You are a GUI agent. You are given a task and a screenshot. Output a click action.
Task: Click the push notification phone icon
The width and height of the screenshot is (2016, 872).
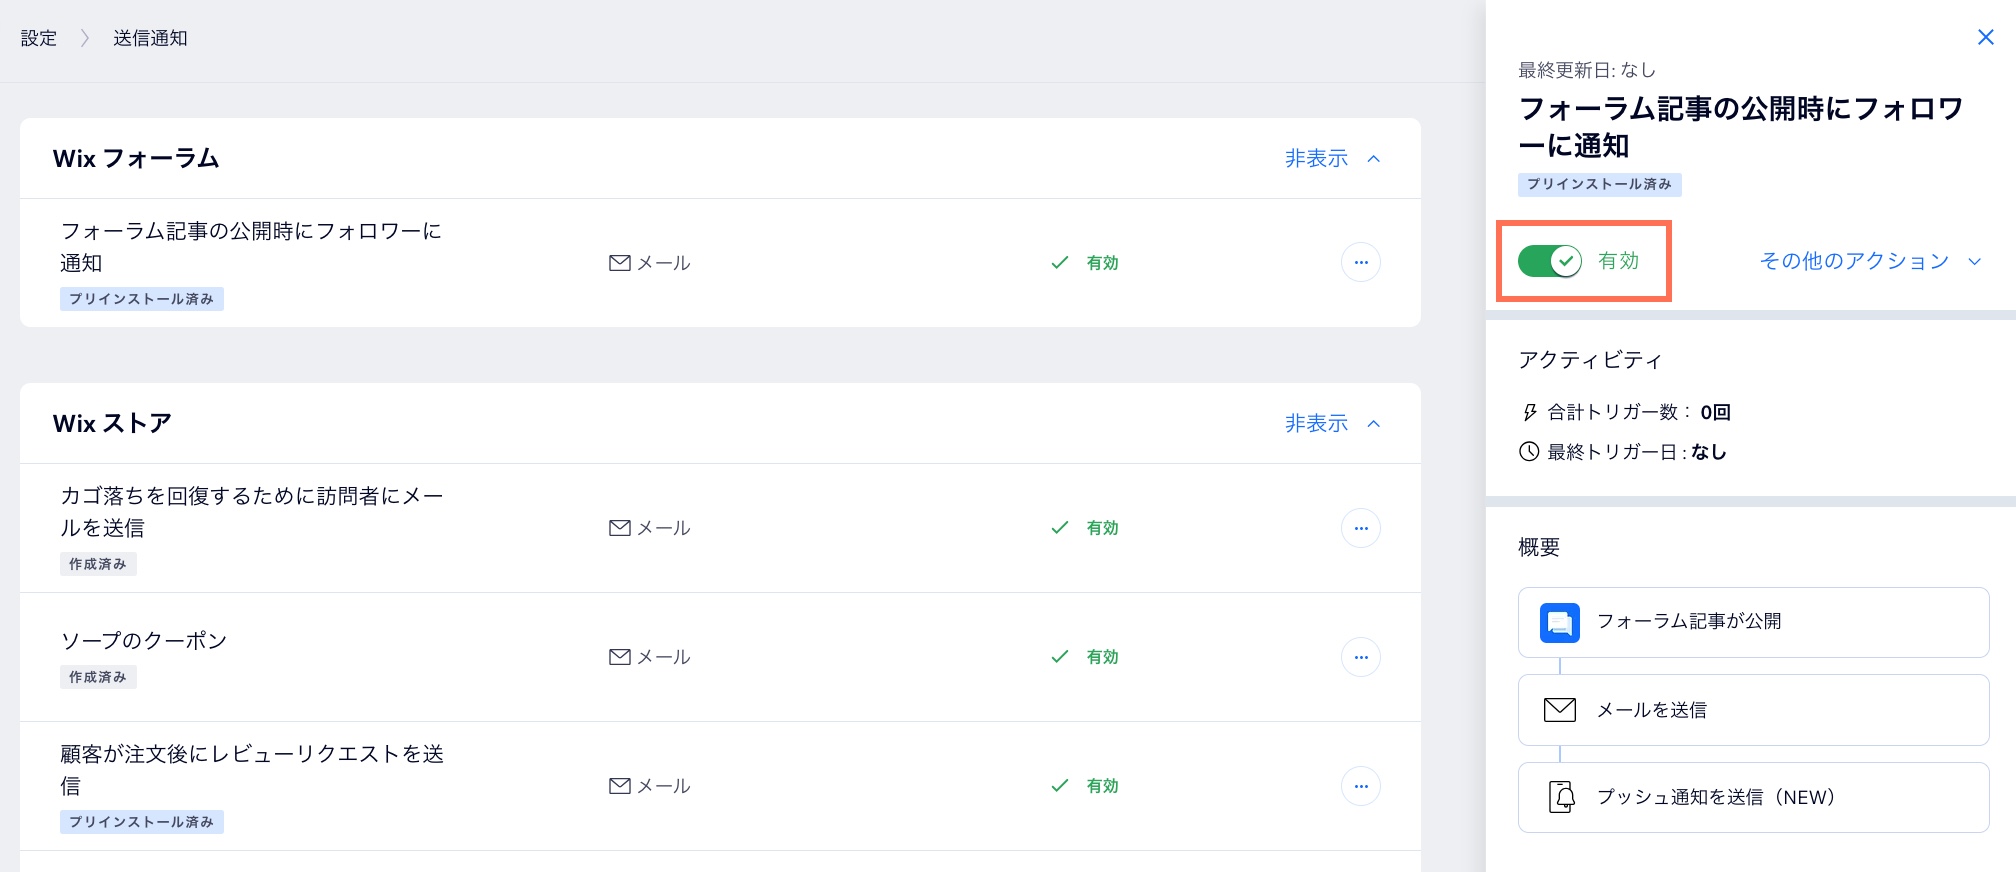point(1561,797)
